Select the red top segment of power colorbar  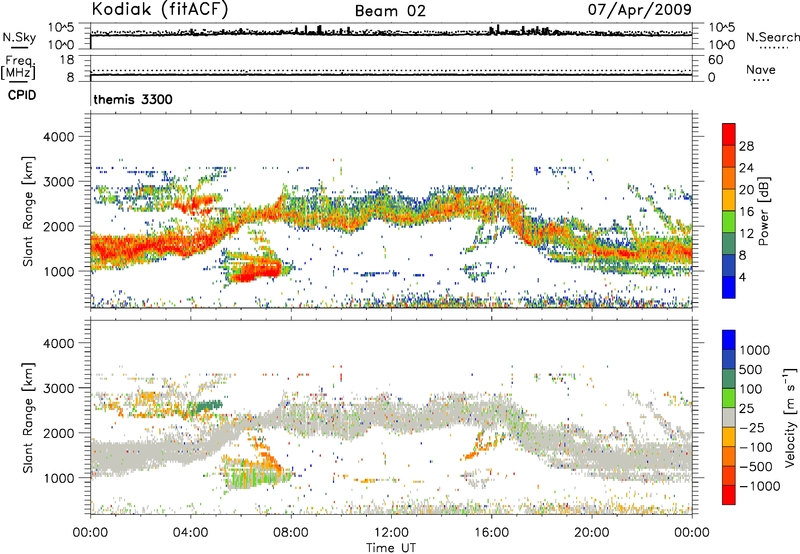click(x=729, y=134)
